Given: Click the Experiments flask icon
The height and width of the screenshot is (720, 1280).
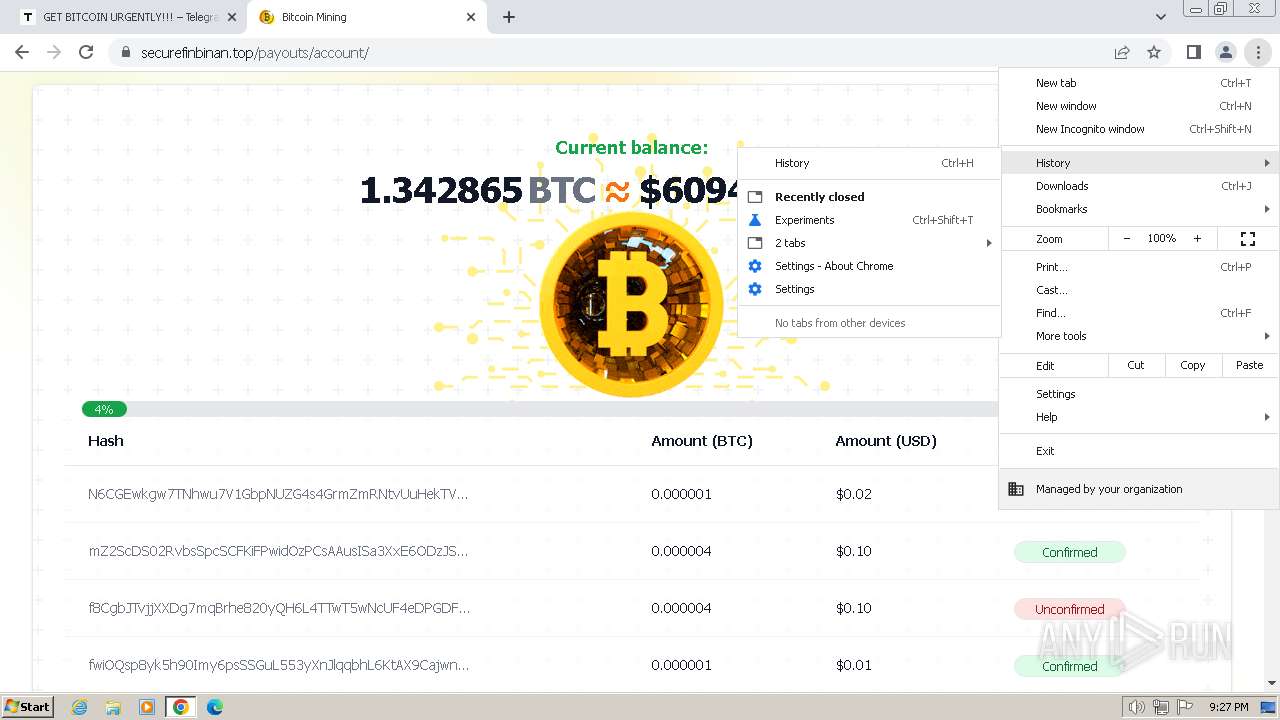Looking at the screenshot, I should tap(755, 220).
